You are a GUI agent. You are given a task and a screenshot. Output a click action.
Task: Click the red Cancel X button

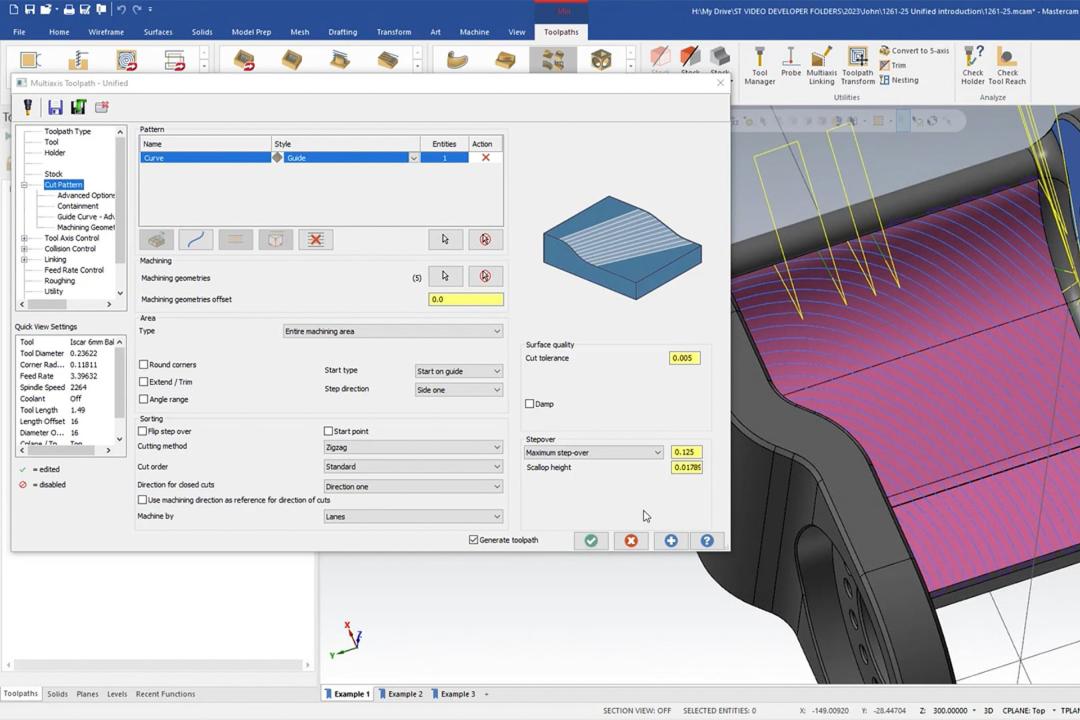click(631, 541)
